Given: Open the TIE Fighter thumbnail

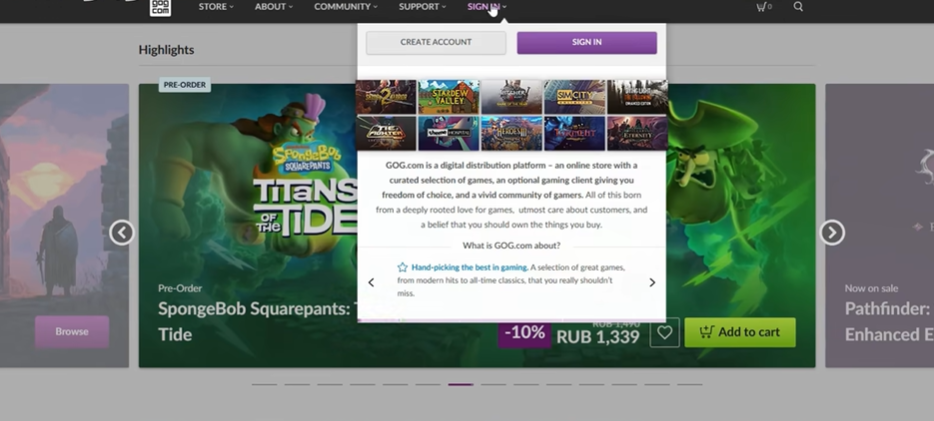Looking at the screenshot, I should coord(386,133).
